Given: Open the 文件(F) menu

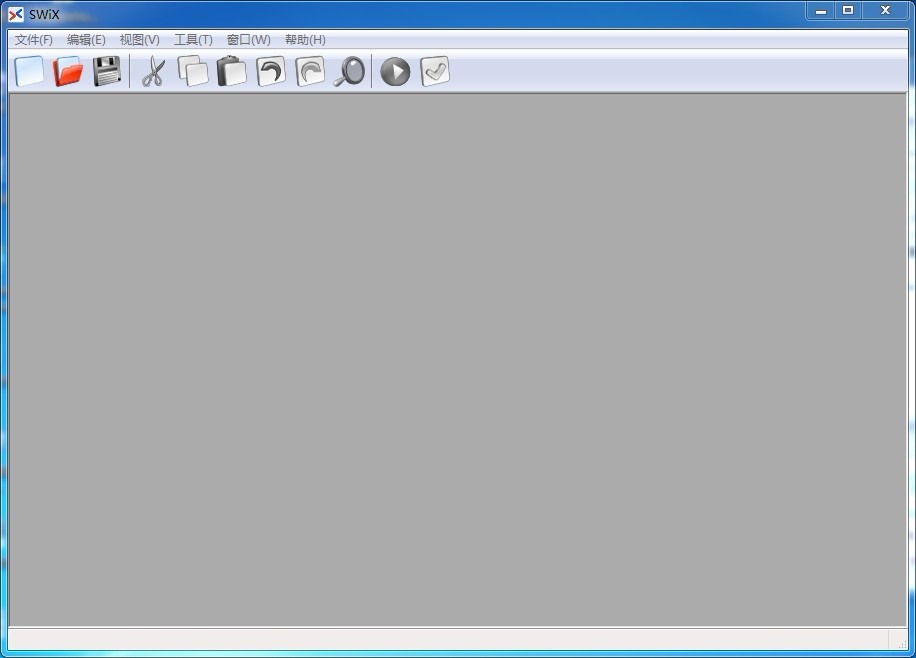Looking at the screenshot, I should tap(34, 40).
